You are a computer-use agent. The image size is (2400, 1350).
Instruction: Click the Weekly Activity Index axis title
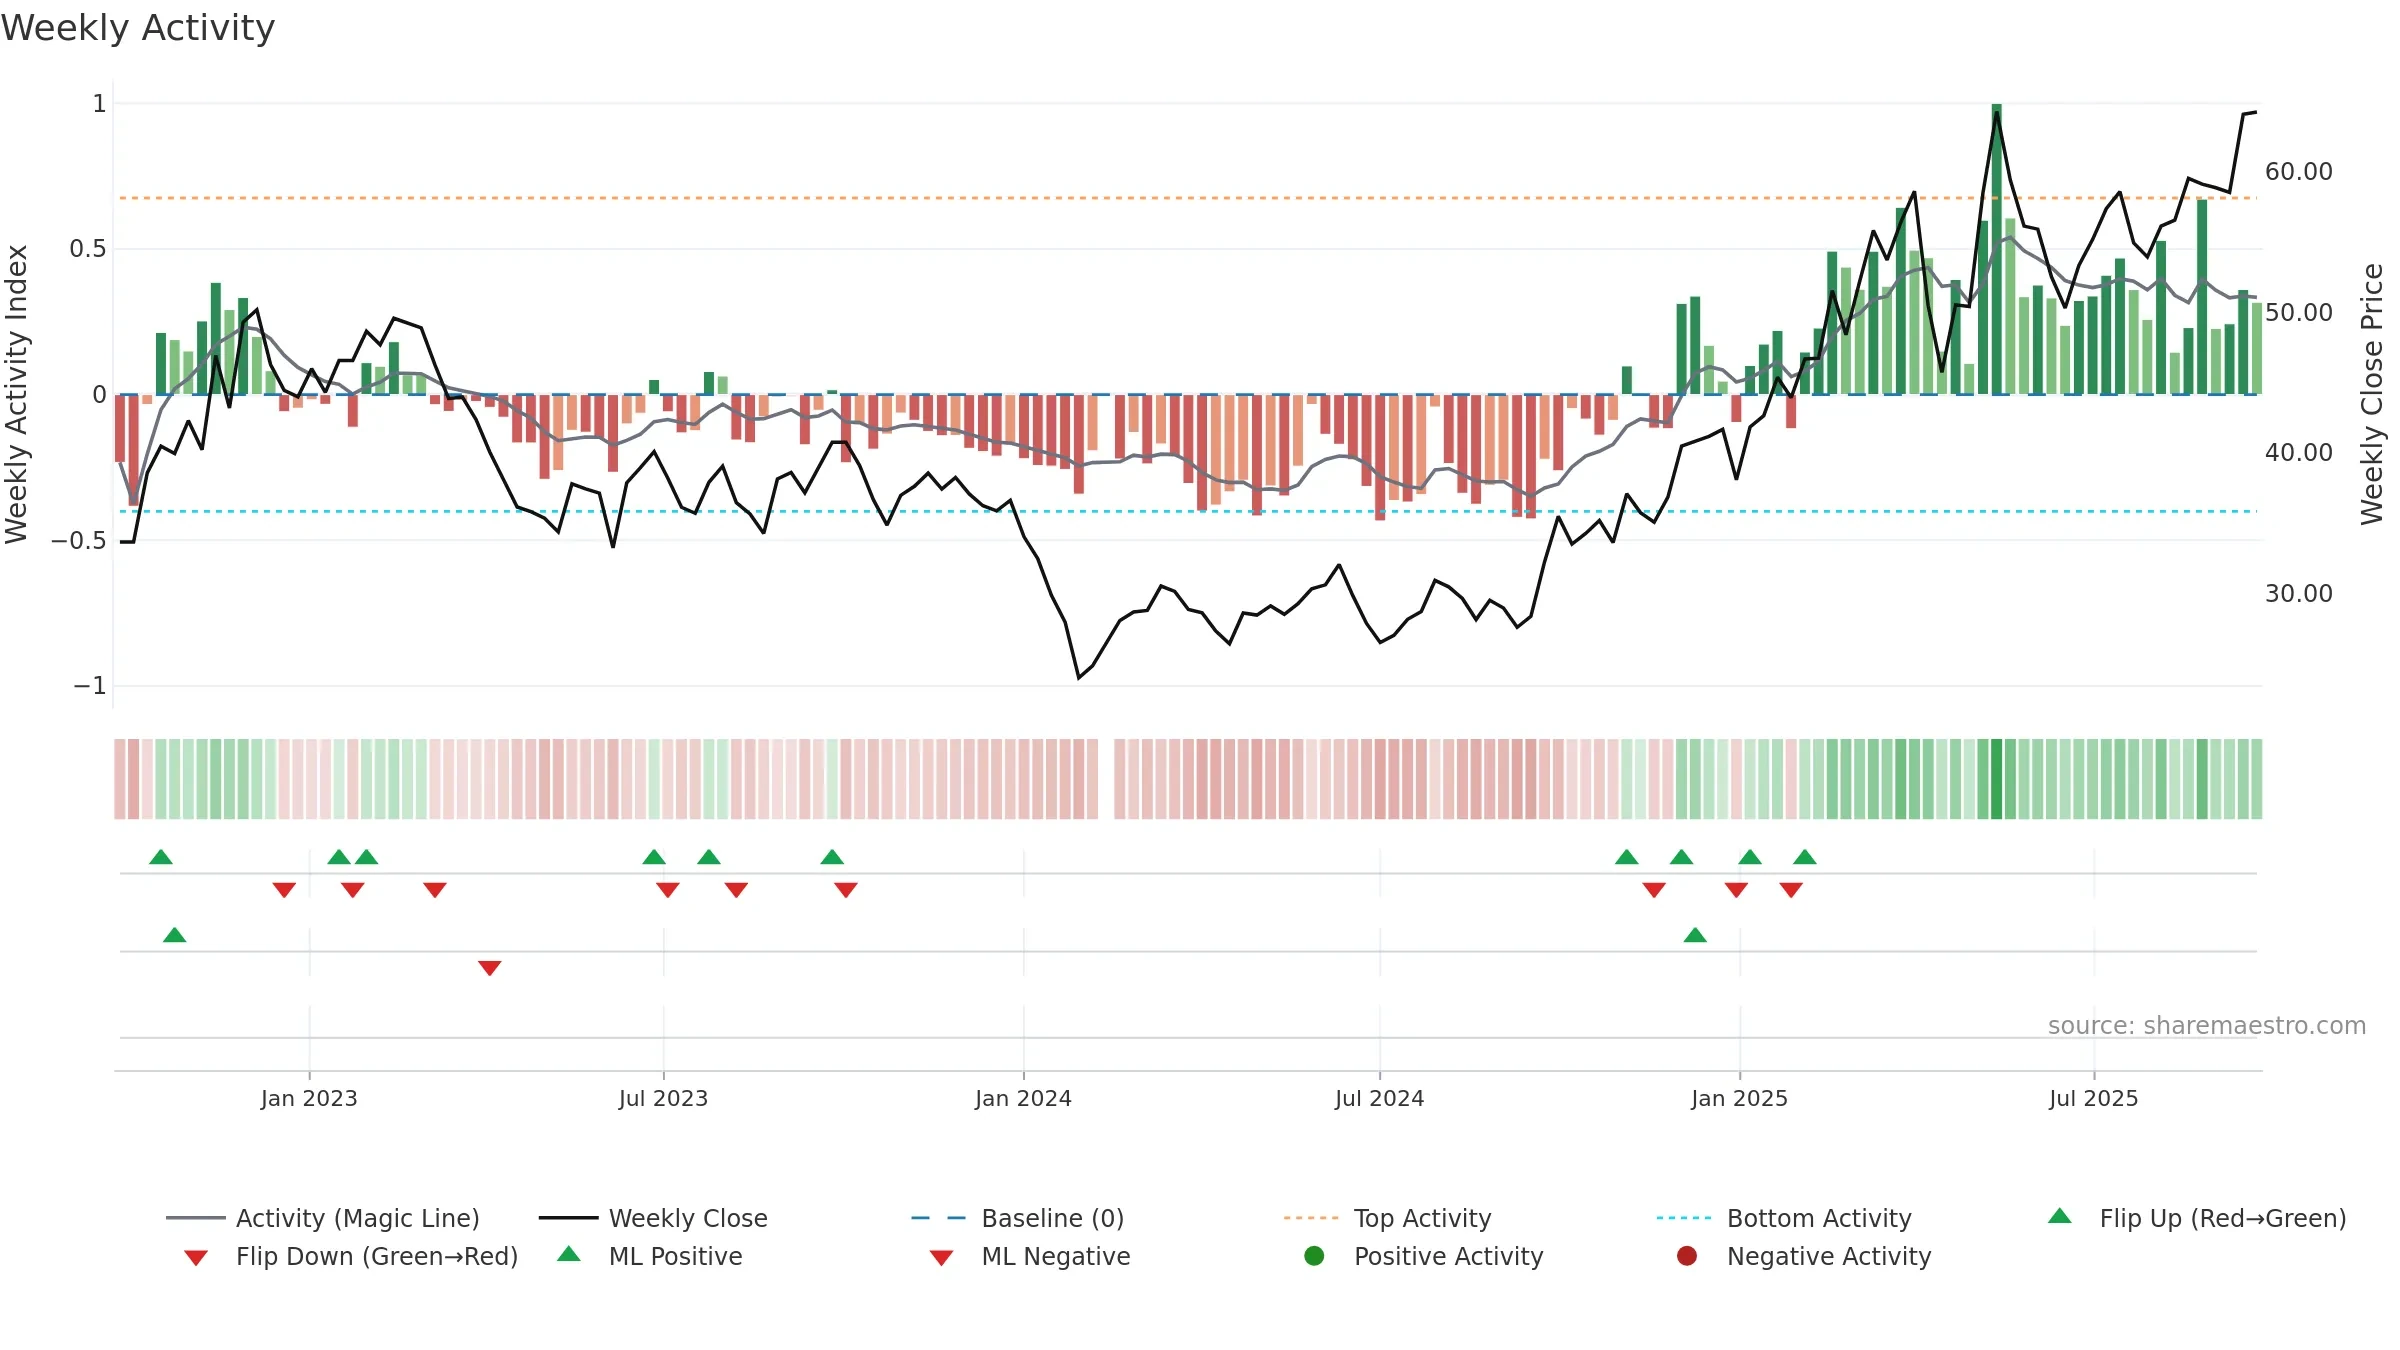point(17,394)
